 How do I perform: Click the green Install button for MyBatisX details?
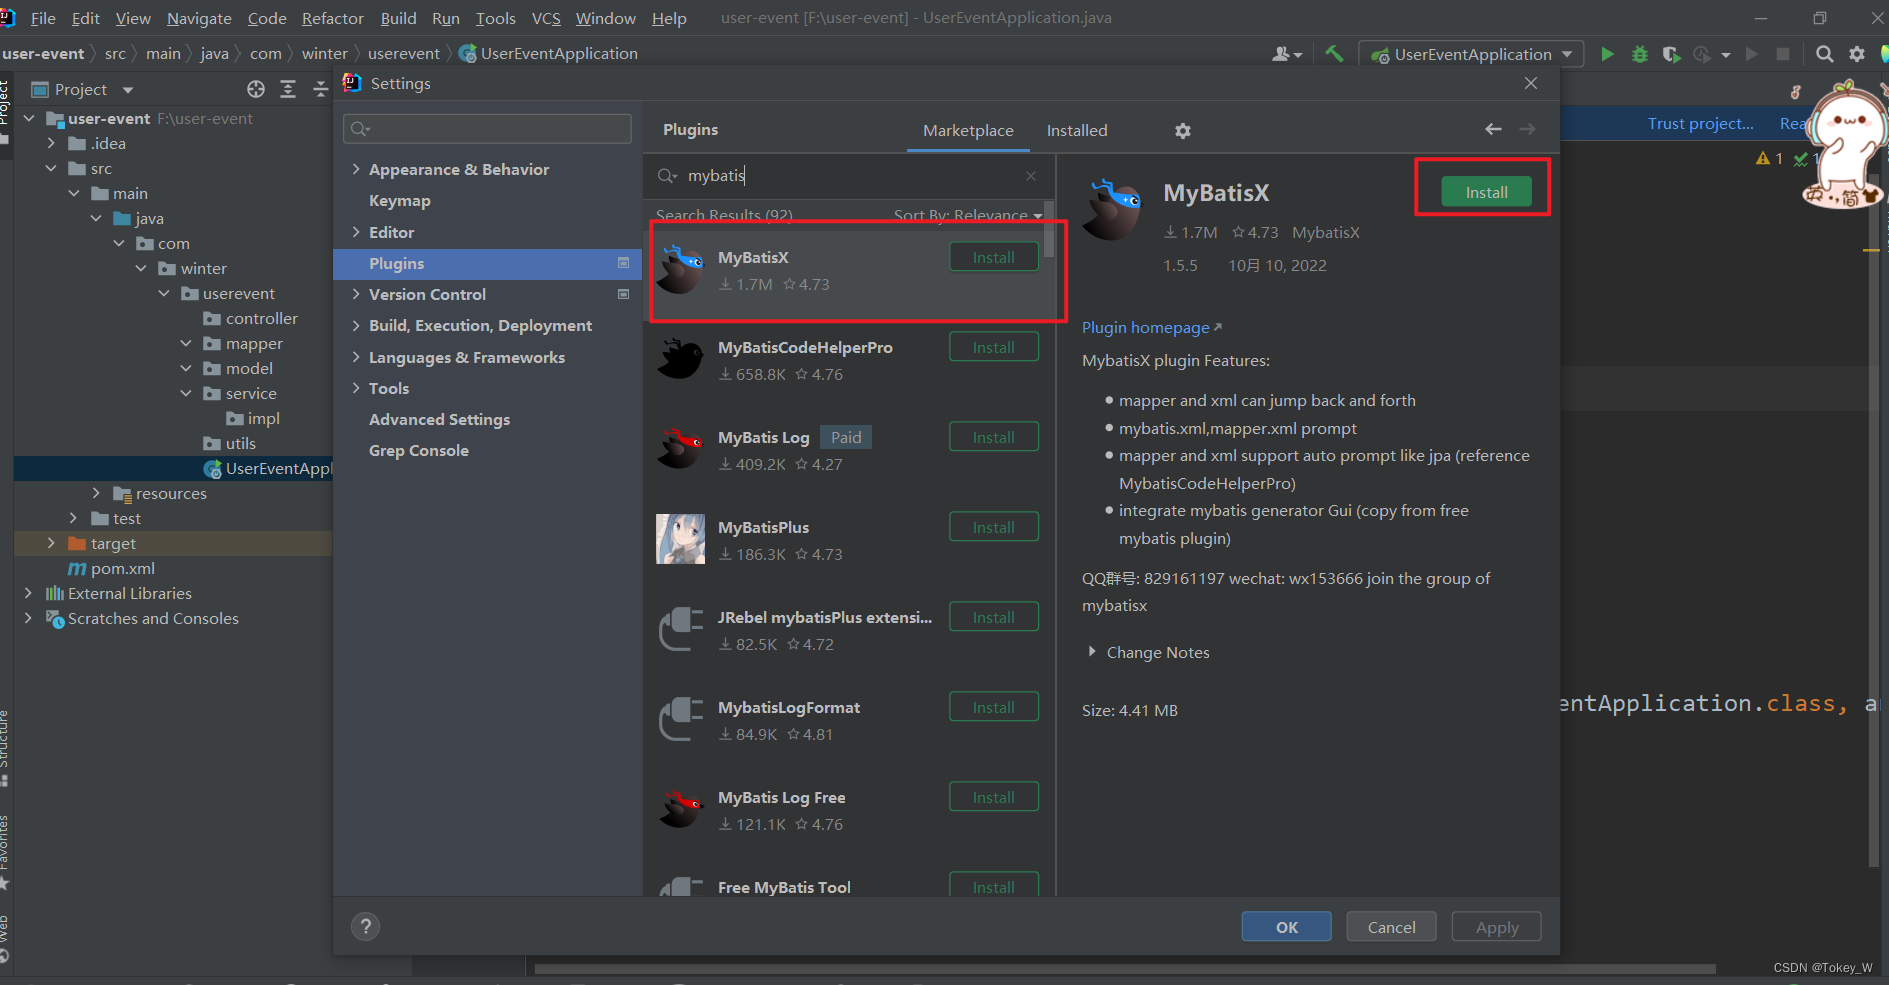coord(1486,192)
